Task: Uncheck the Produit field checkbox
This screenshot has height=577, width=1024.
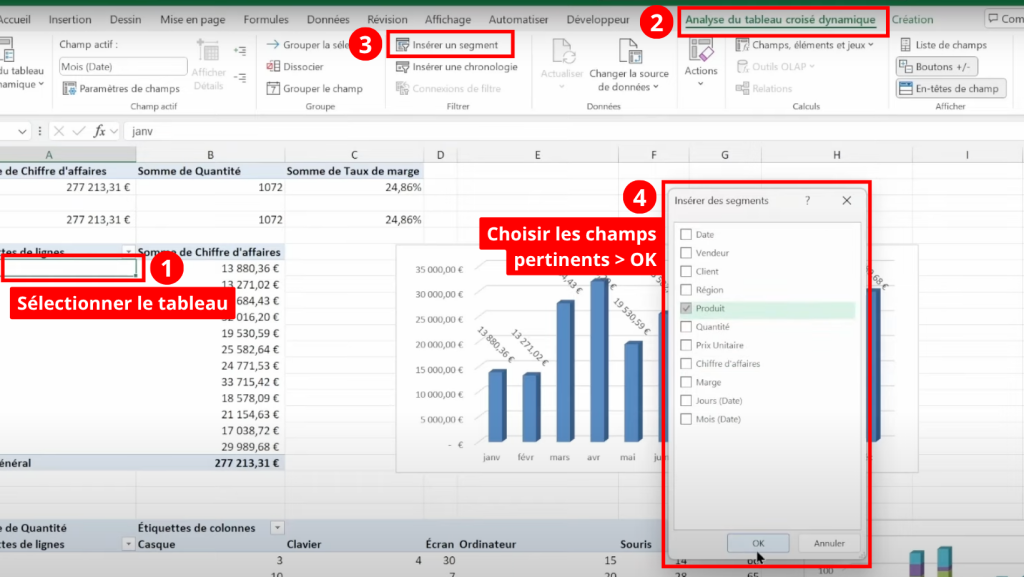Action: tap(686, 308)
